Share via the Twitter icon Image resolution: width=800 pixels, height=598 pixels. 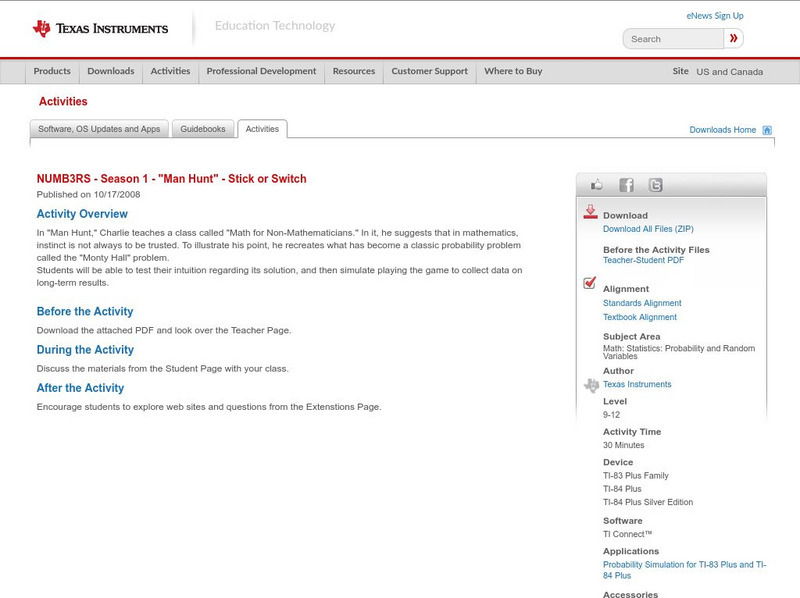(x=655, y=185)
